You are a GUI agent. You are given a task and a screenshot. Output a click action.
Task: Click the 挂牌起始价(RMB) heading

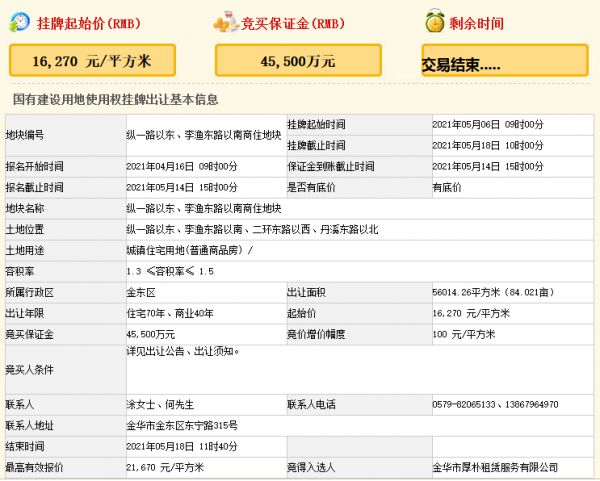tap(89, 23)
